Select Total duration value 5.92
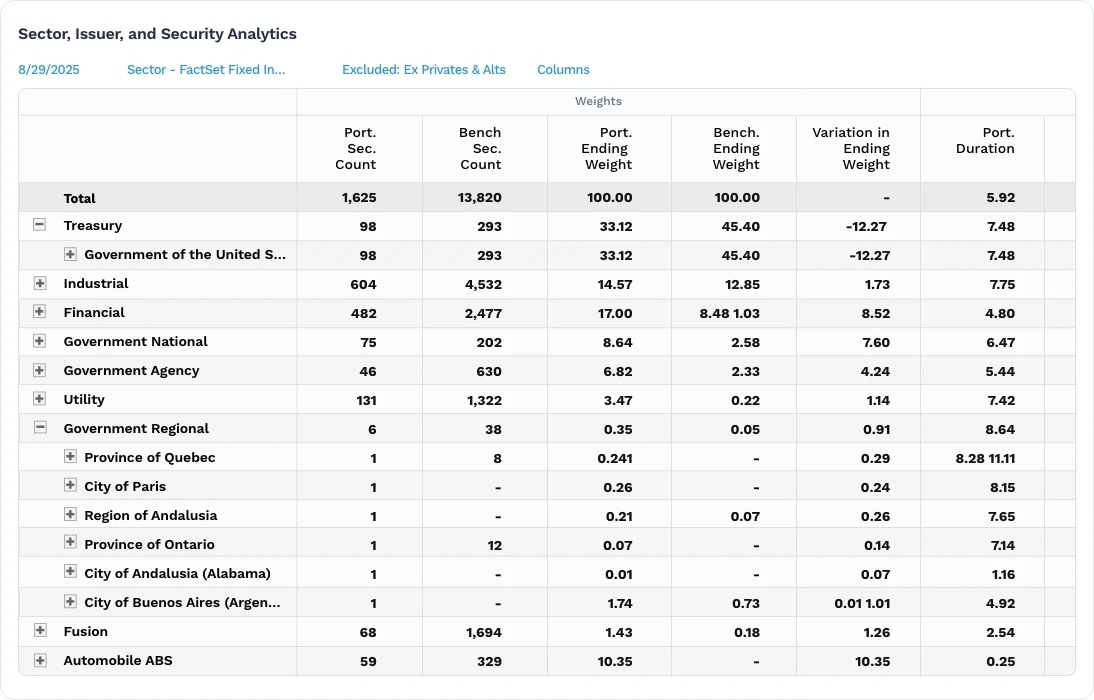Viewport: 1094px width, 700px height. point(1001,198)
